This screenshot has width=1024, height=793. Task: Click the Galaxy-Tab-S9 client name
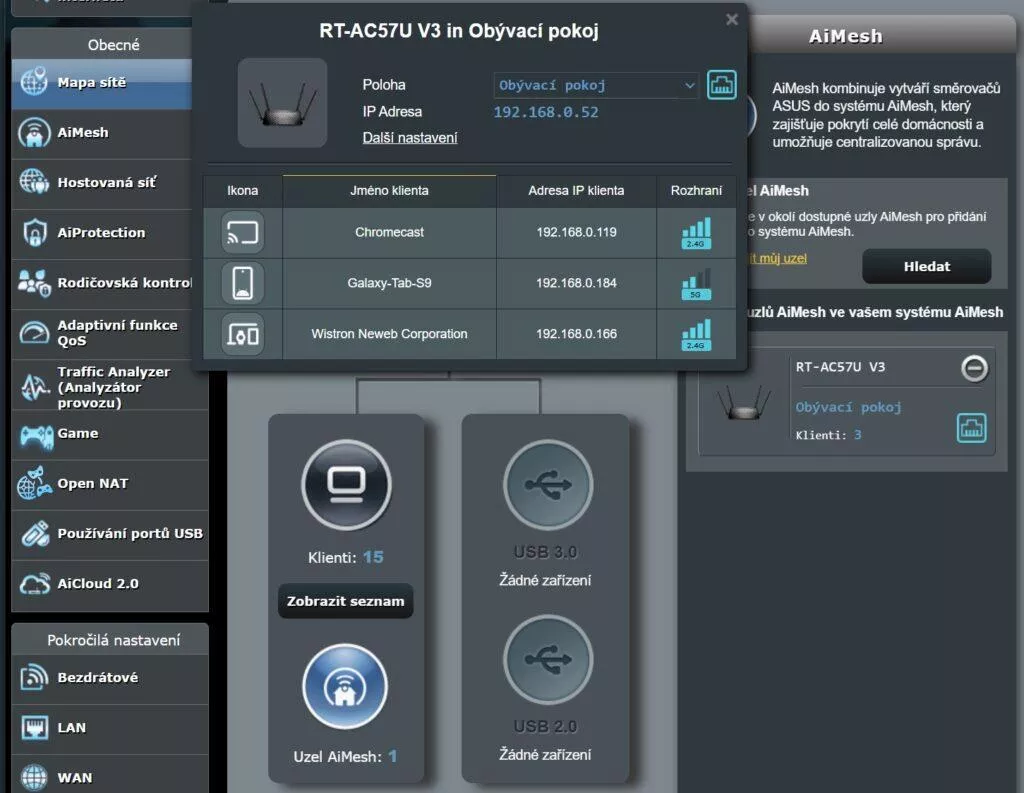[389, 283]
